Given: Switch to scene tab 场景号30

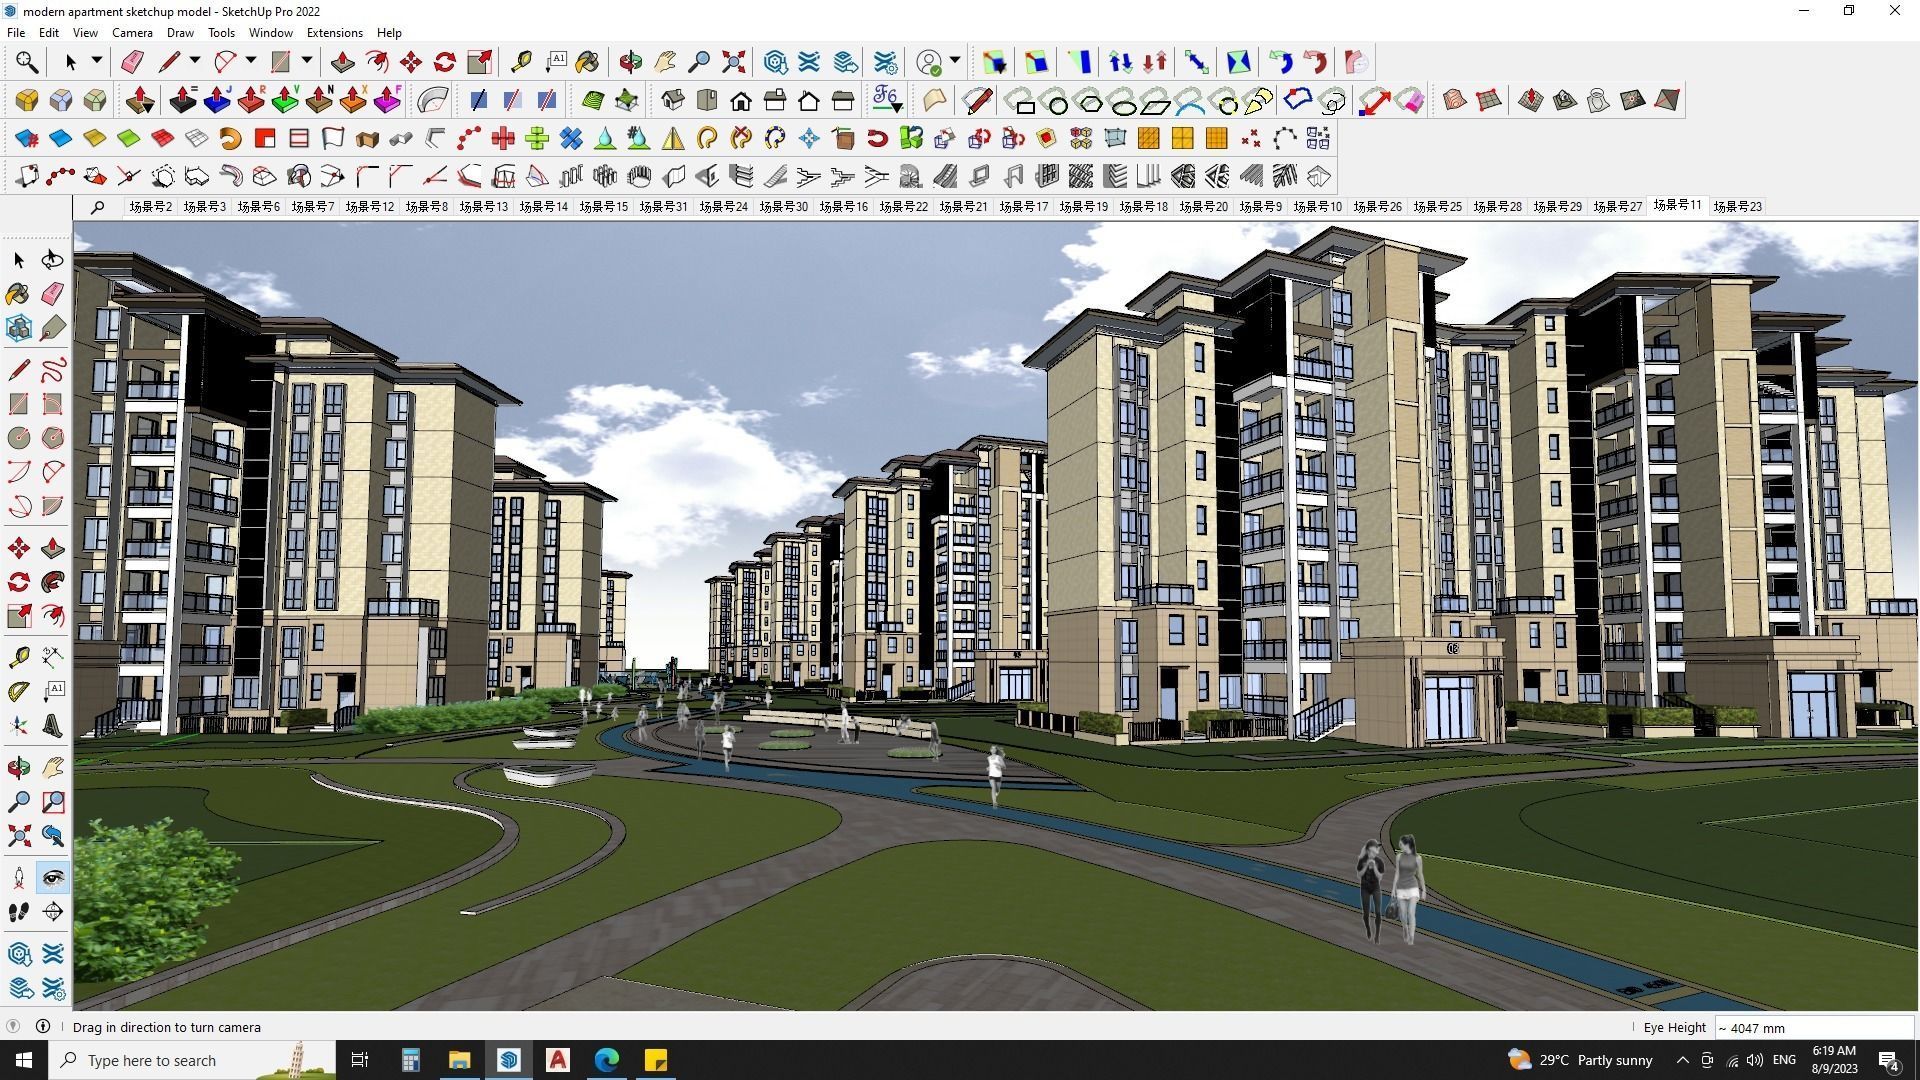Looking at the screenshot, I should point(784,207).
